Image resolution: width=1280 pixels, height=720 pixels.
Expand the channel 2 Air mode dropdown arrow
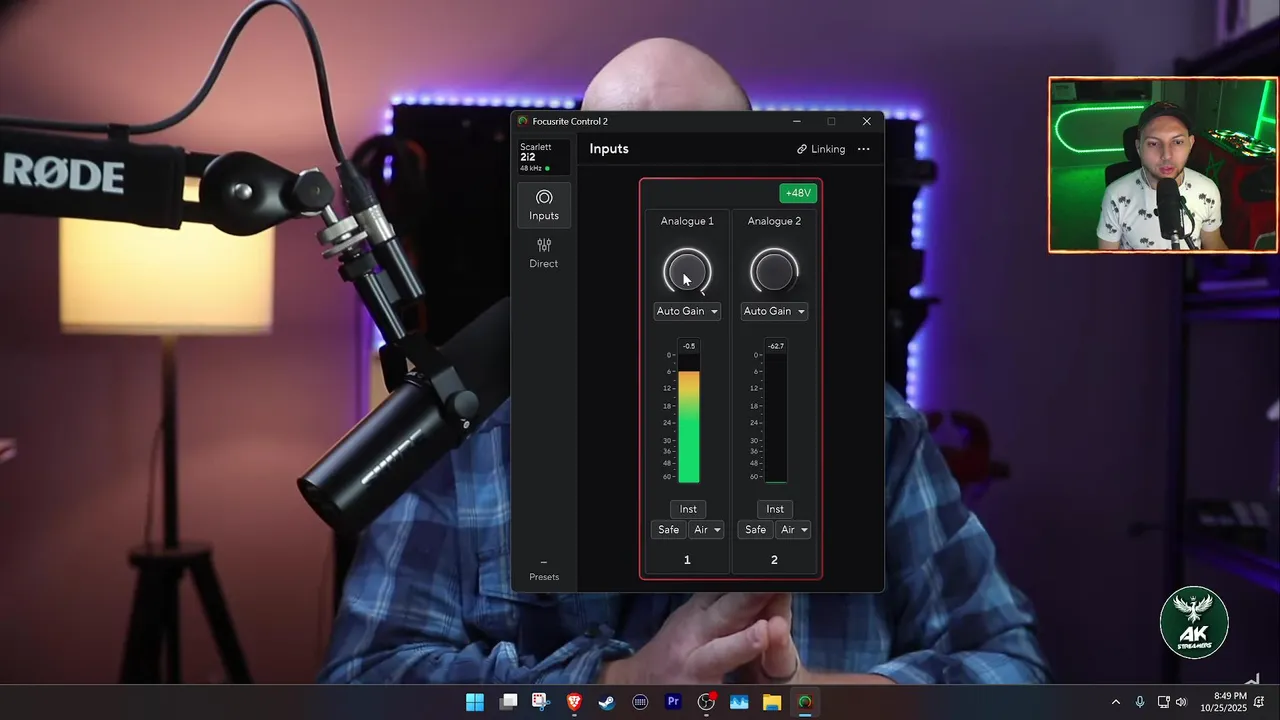coord(804,530)
